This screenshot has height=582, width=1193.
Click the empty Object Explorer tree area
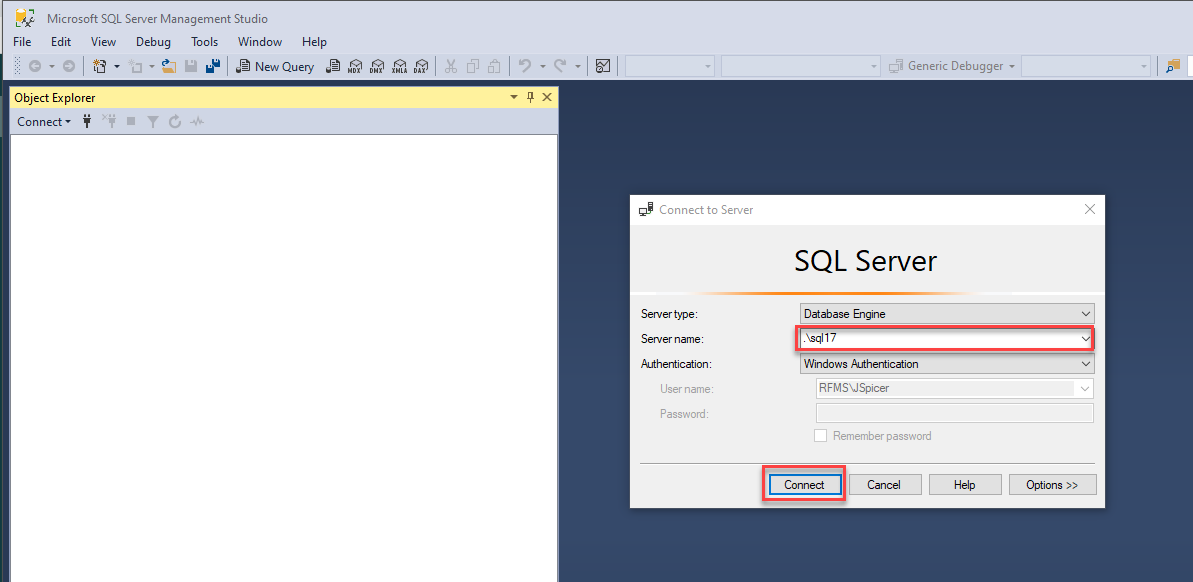284,358
